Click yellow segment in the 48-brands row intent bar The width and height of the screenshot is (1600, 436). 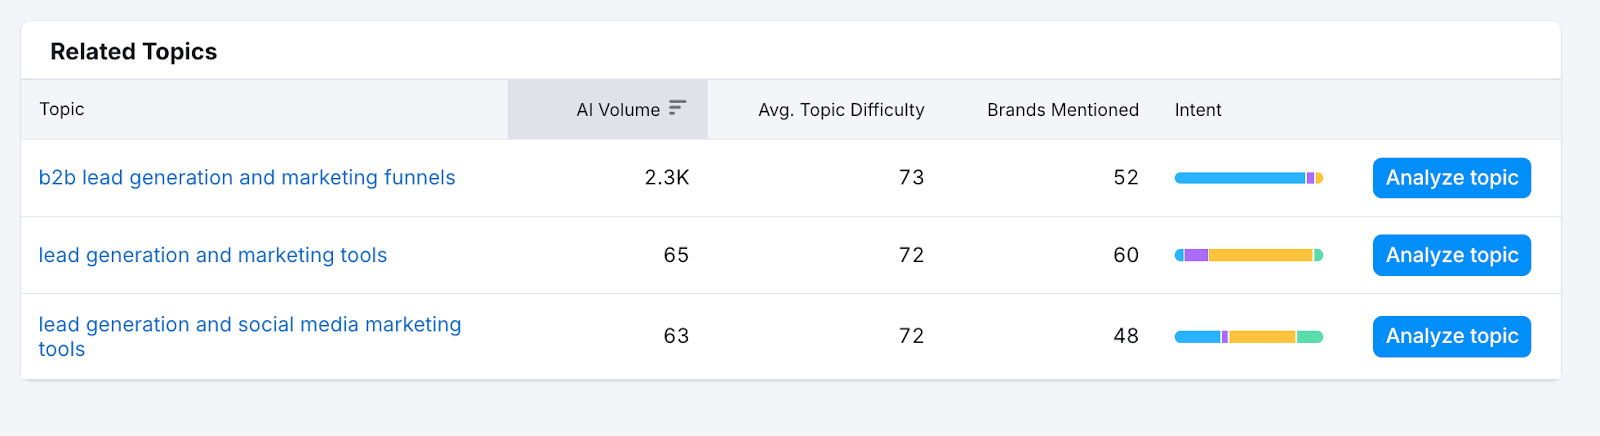[x=1262, y=337]
